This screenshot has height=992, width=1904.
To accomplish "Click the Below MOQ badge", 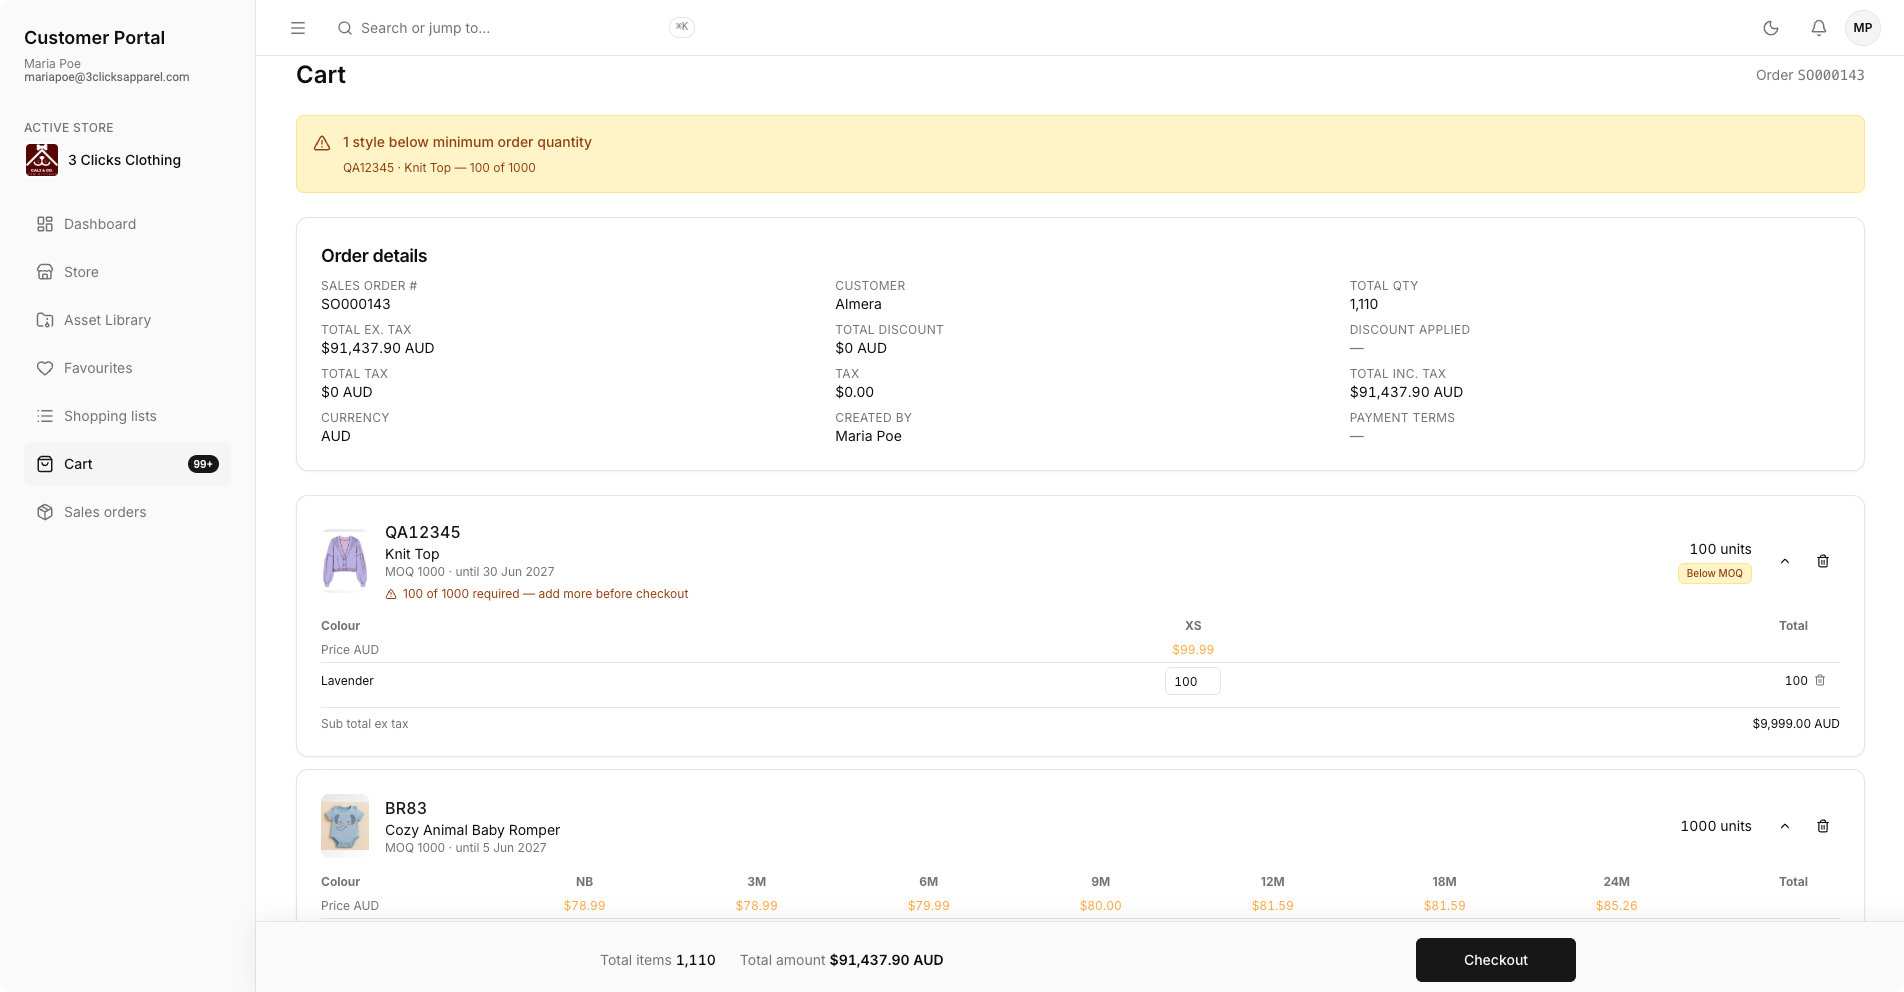I will click(x=1714, y=574).
